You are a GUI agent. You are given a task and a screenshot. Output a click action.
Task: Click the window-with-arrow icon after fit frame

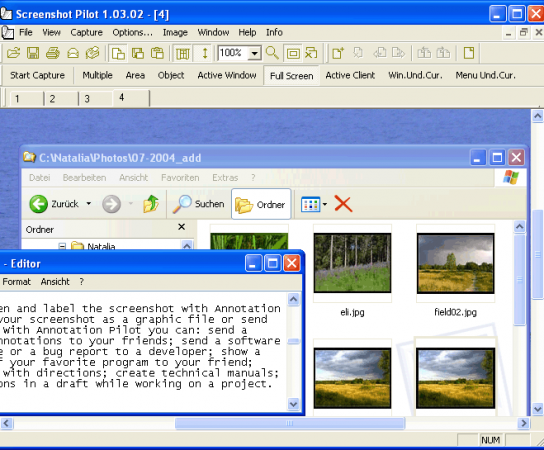click(x=311, y=53)
